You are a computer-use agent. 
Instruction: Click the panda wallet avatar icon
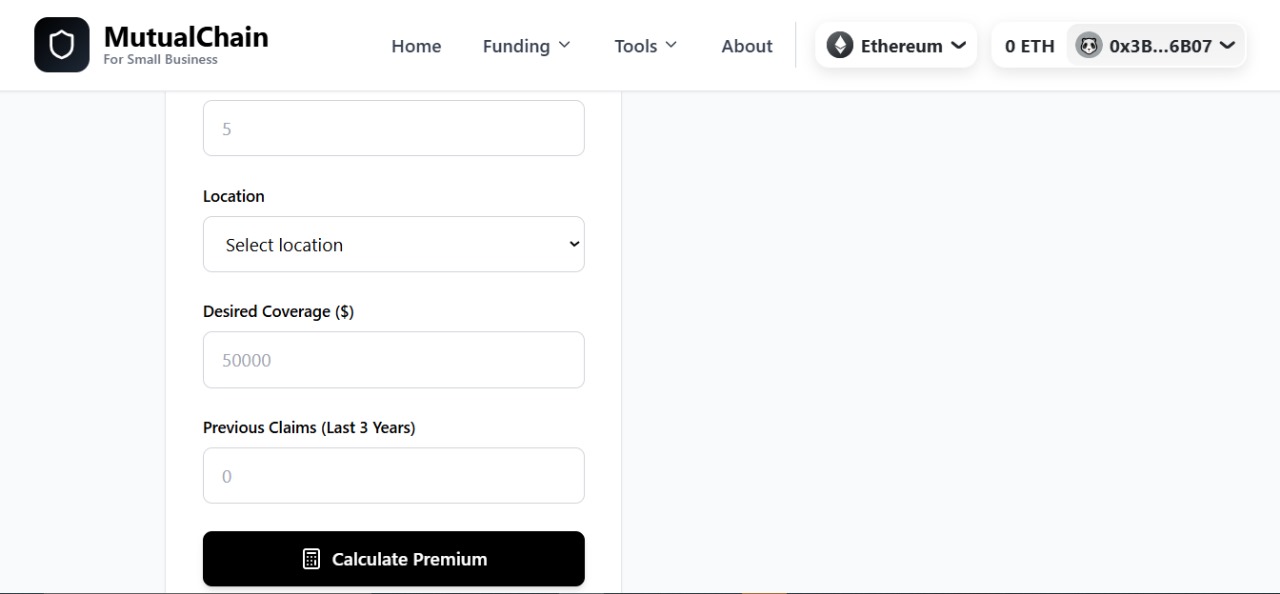[1088, 45]
